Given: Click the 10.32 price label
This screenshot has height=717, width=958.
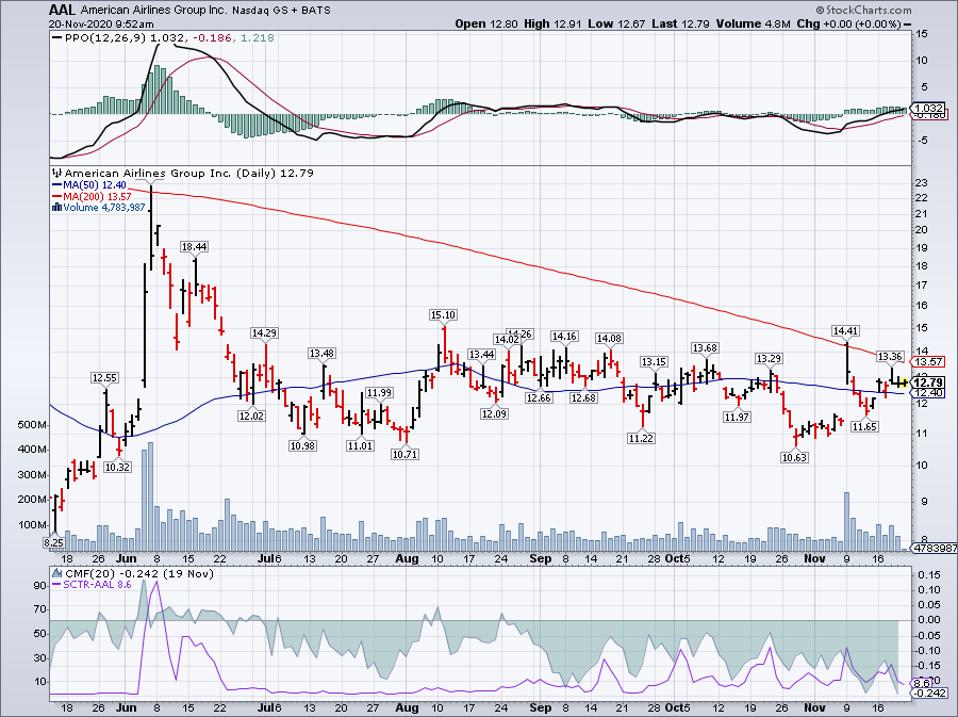Looking at the screenshot, I should (118, 467).
